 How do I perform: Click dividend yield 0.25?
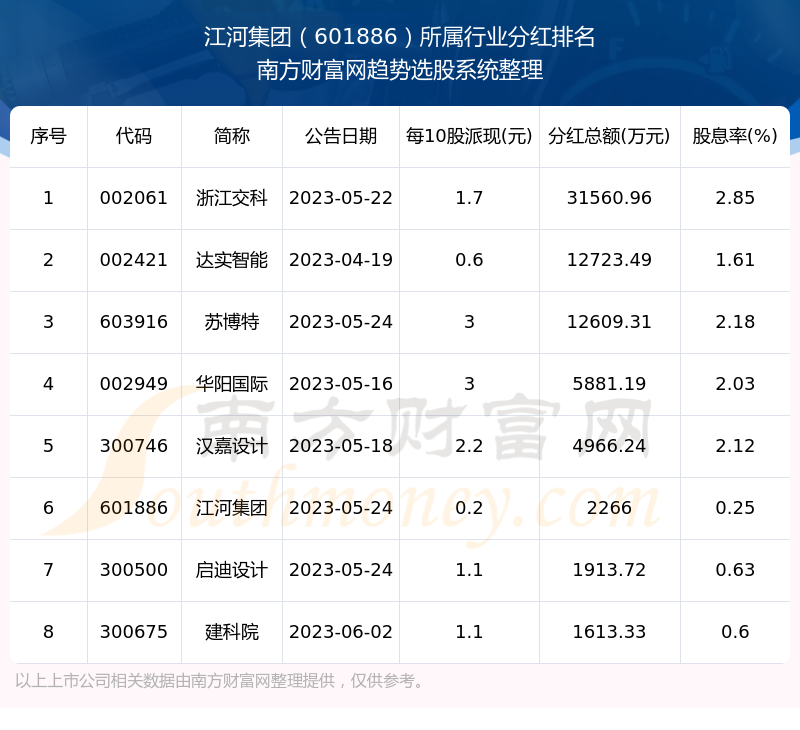point(735,508)
